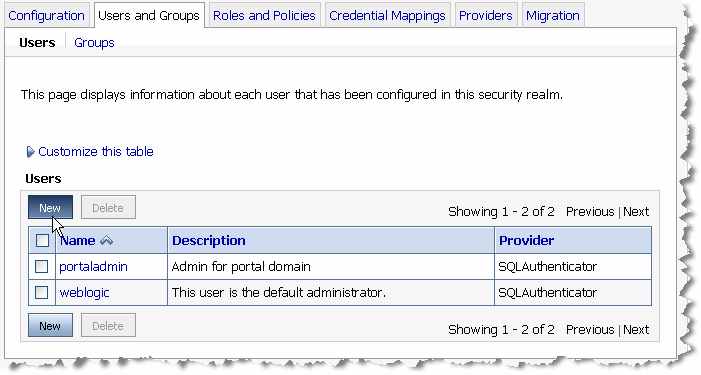701x375 pixels.
Task: Click the triangle icon beside Customize this table
Action: [30, 152]
